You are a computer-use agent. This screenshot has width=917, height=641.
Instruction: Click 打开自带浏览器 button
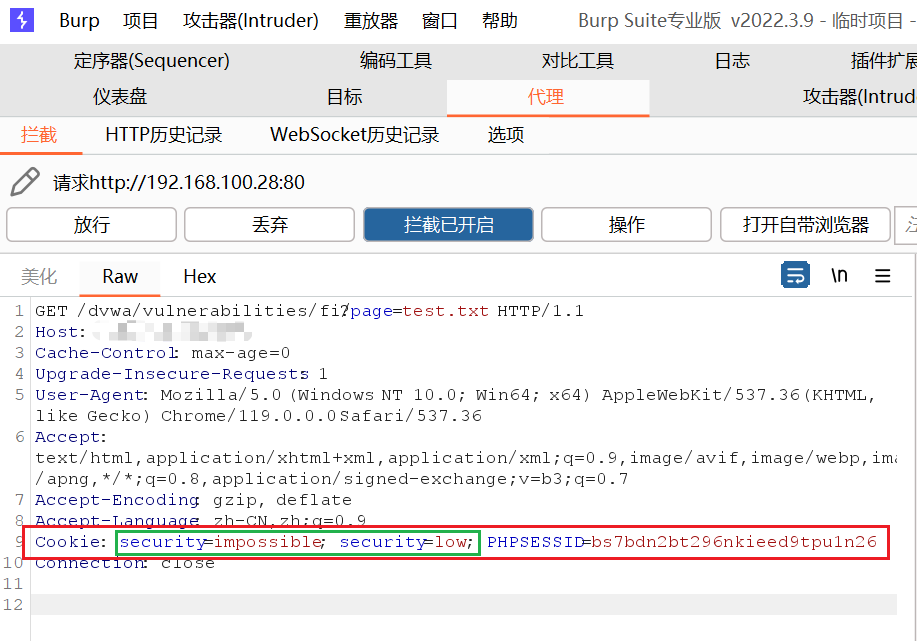pyautogui.click(x=805, y=225)
